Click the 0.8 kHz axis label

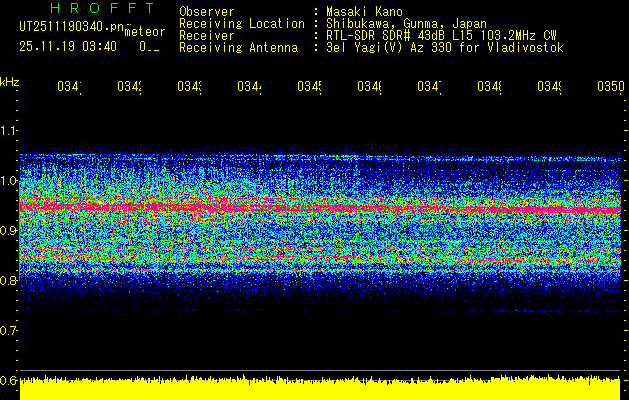point(8,280)
